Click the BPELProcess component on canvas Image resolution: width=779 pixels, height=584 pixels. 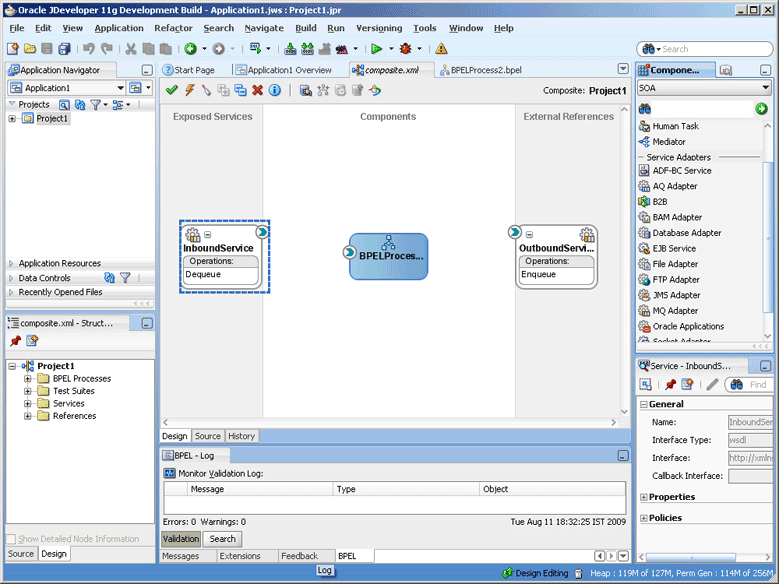(x=389, y=256)
